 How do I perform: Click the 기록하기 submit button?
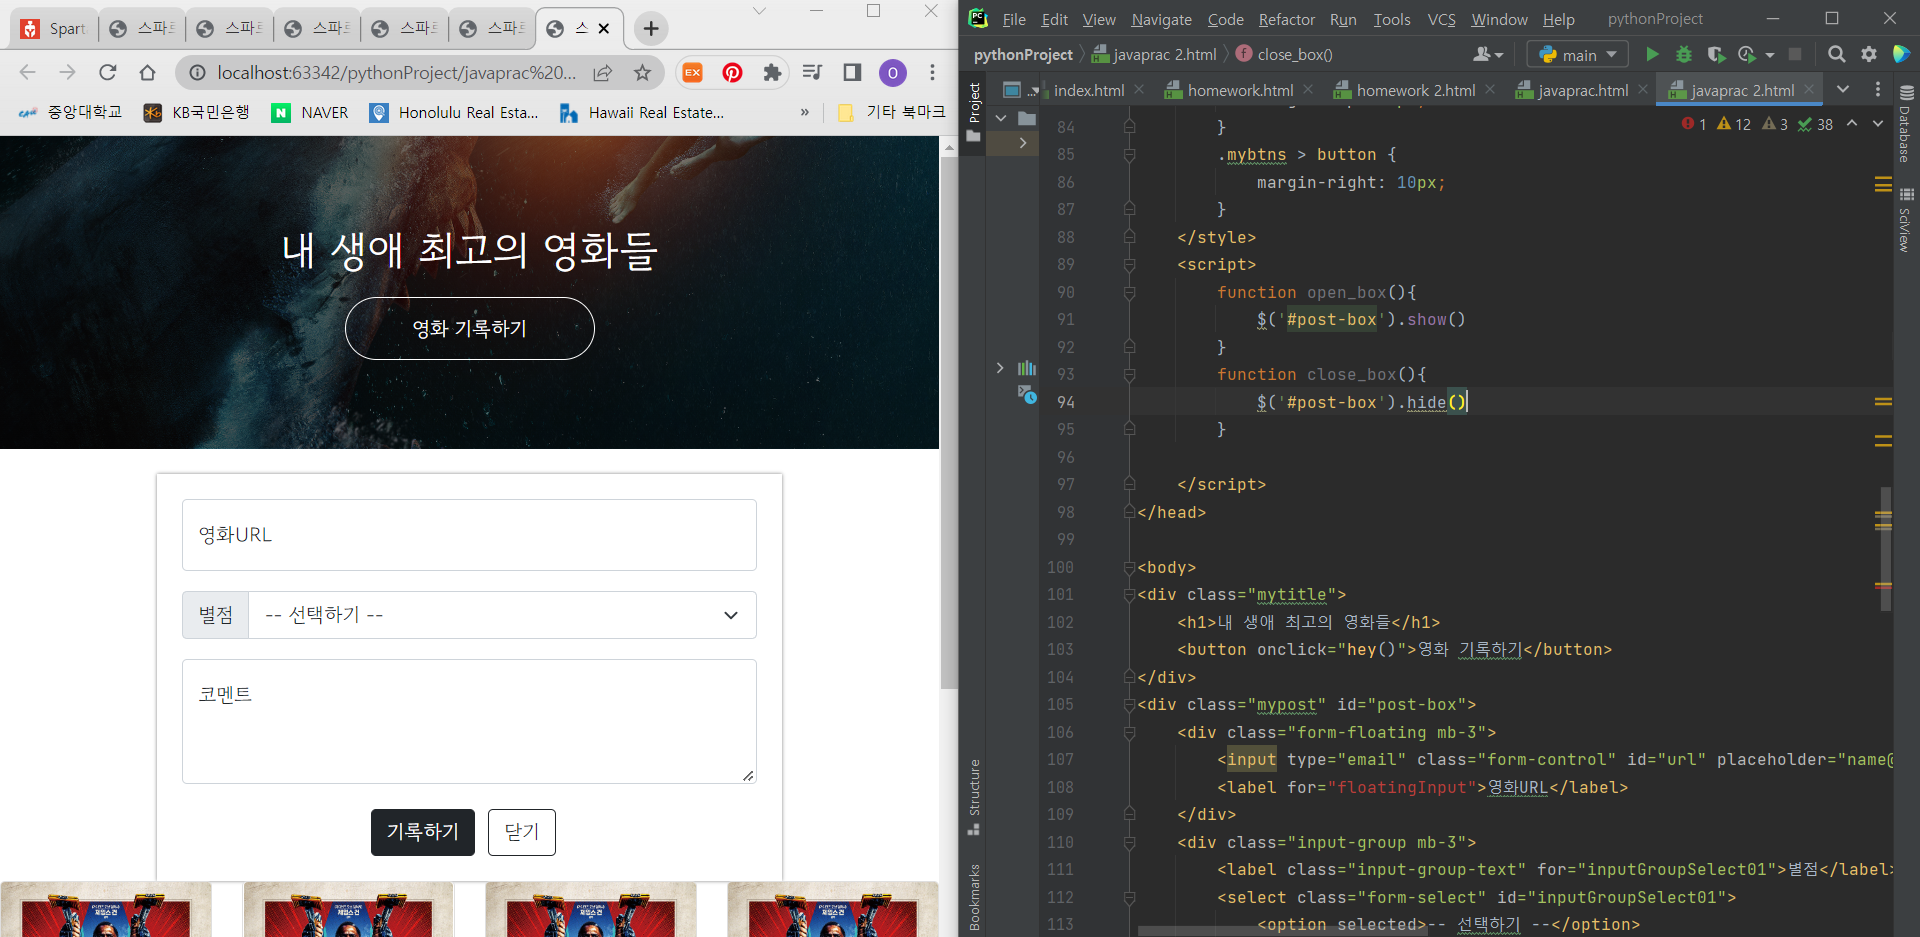[422, 832]
